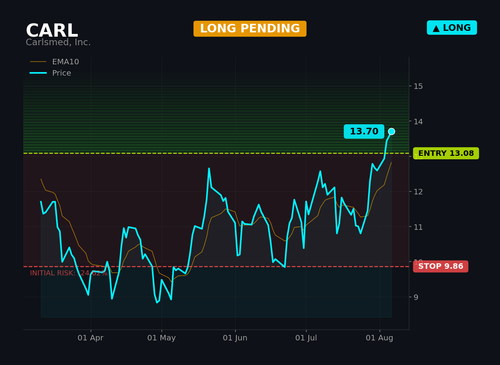Click the EMA10 legend entry

(x=55, y=62)
